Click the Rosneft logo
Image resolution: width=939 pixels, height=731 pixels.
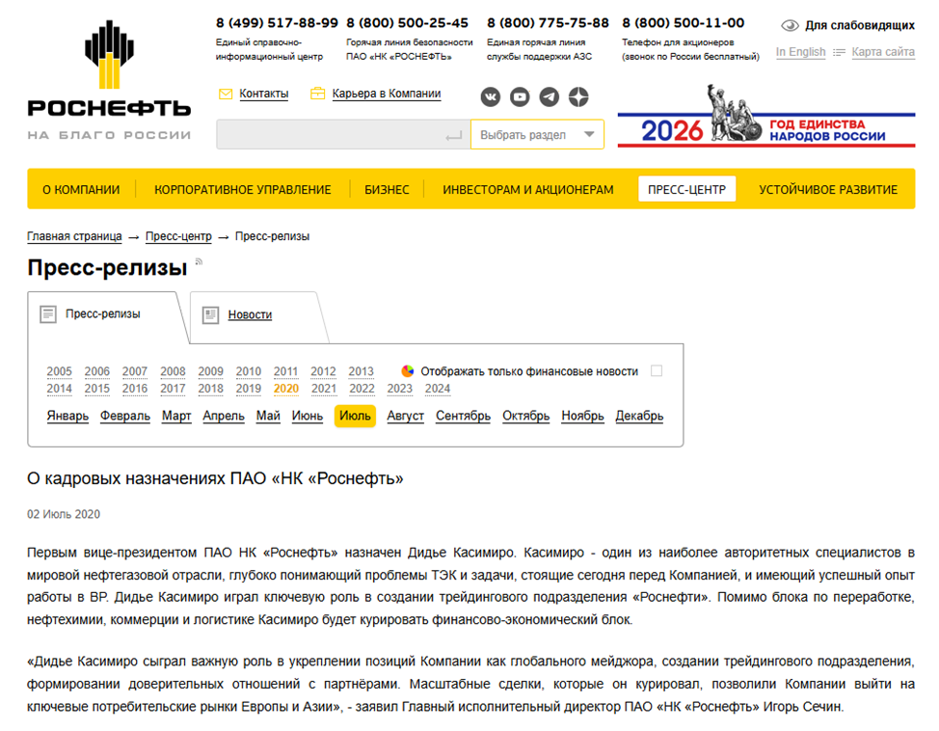109,80
